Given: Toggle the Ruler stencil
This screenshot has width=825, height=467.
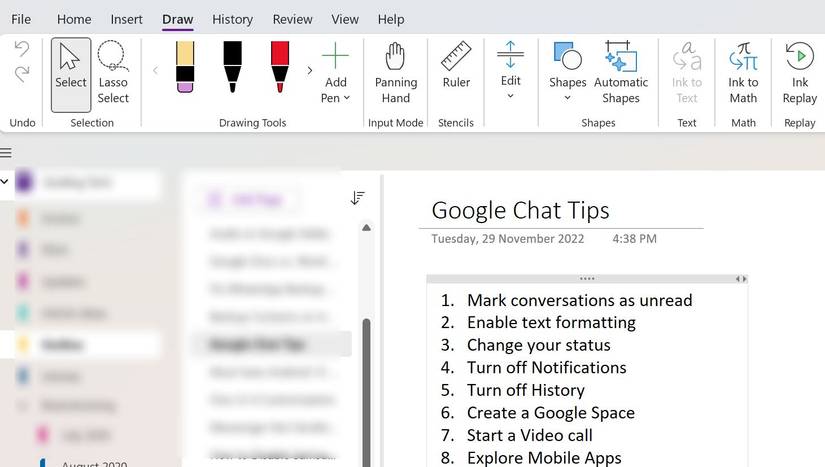Looking at the screenshot, I should click(456, 66).
